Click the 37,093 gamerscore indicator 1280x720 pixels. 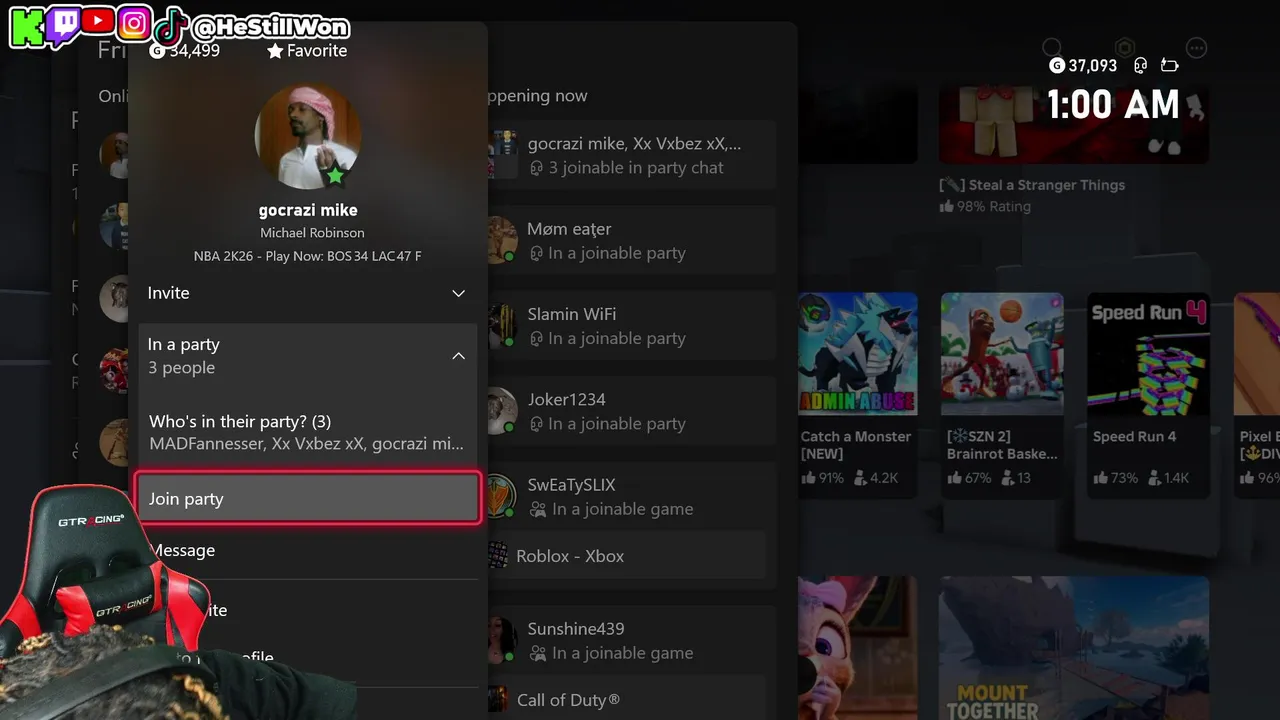click(1083, 65)
